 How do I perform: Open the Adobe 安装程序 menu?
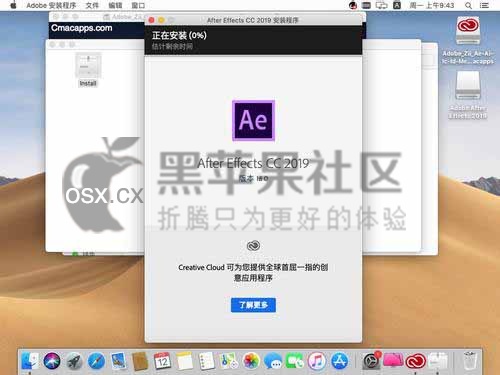click(x=51, y=5)
